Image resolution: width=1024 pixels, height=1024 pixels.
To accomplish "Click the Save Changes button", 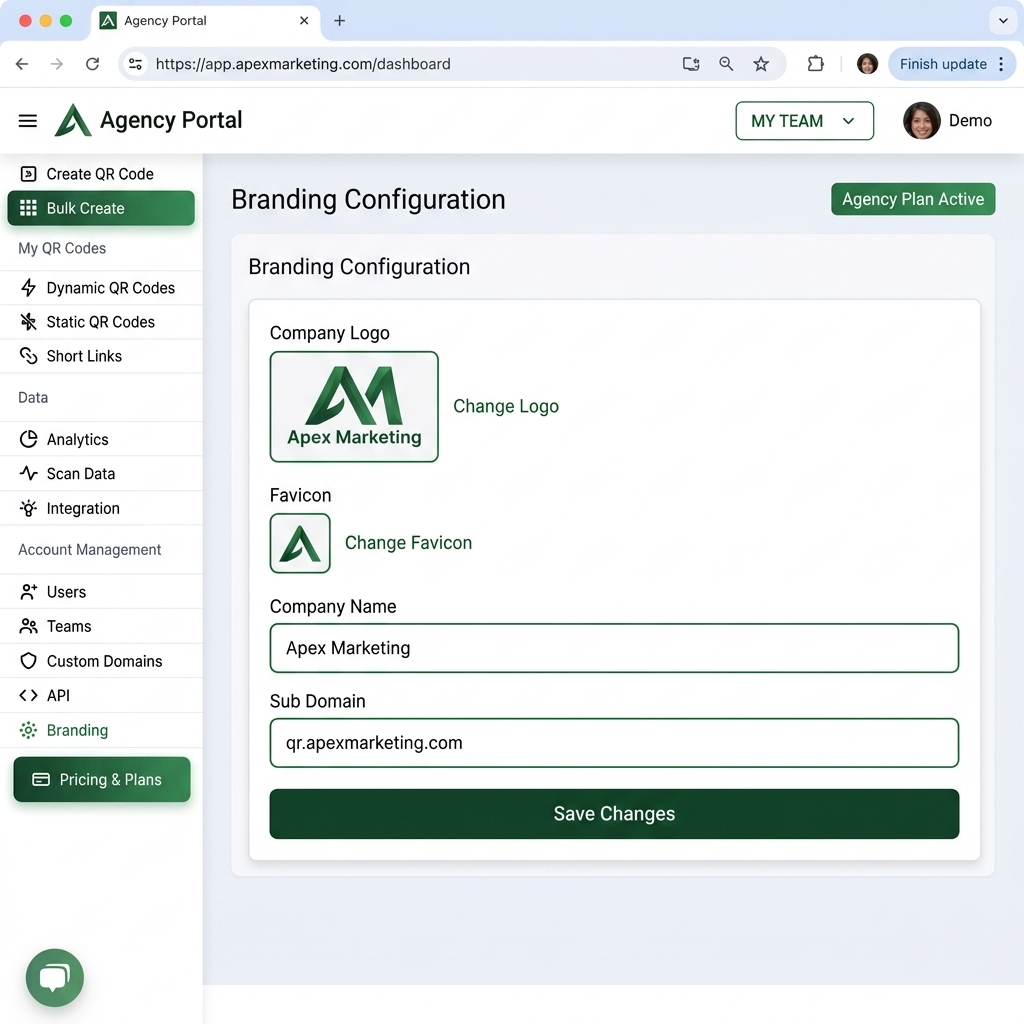I will 614,814.
